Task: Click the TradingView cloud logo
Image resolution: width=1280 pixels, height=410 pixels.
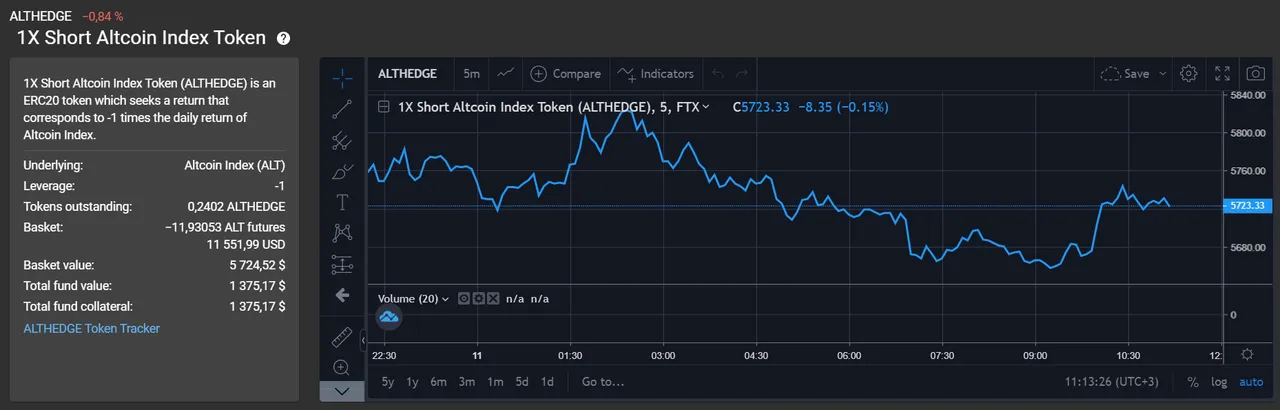Action: tap(388, 317)
